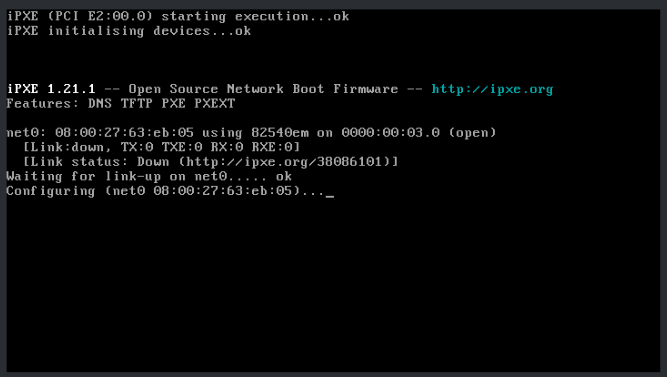
Task: Click the http://ipxe.org link
Action: click(492, 89)
